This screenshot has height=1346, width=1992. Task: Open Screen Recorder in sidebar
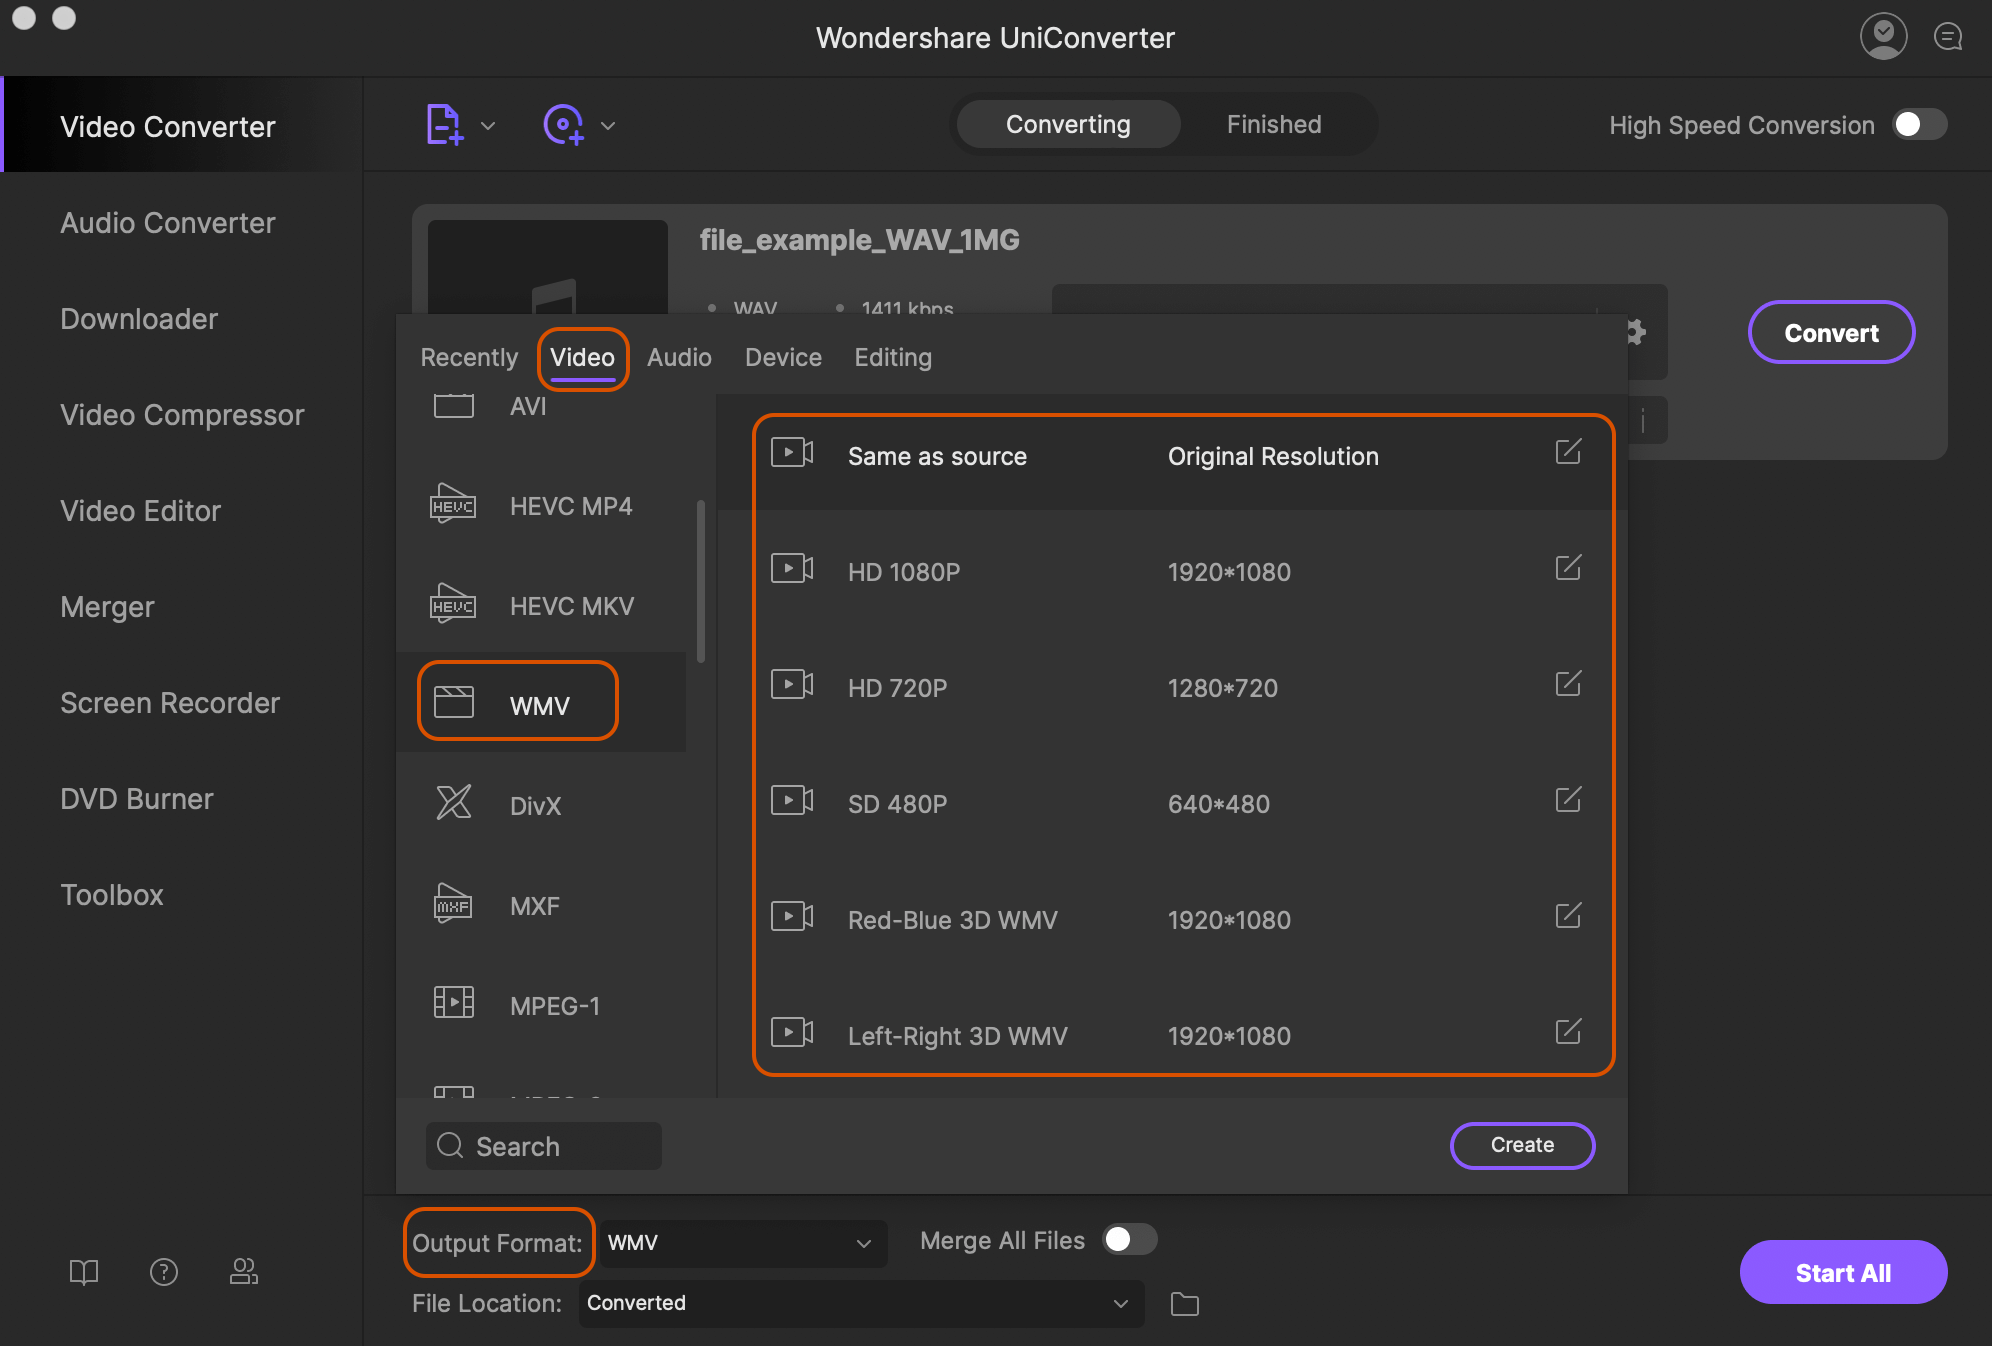click(170, 703)
